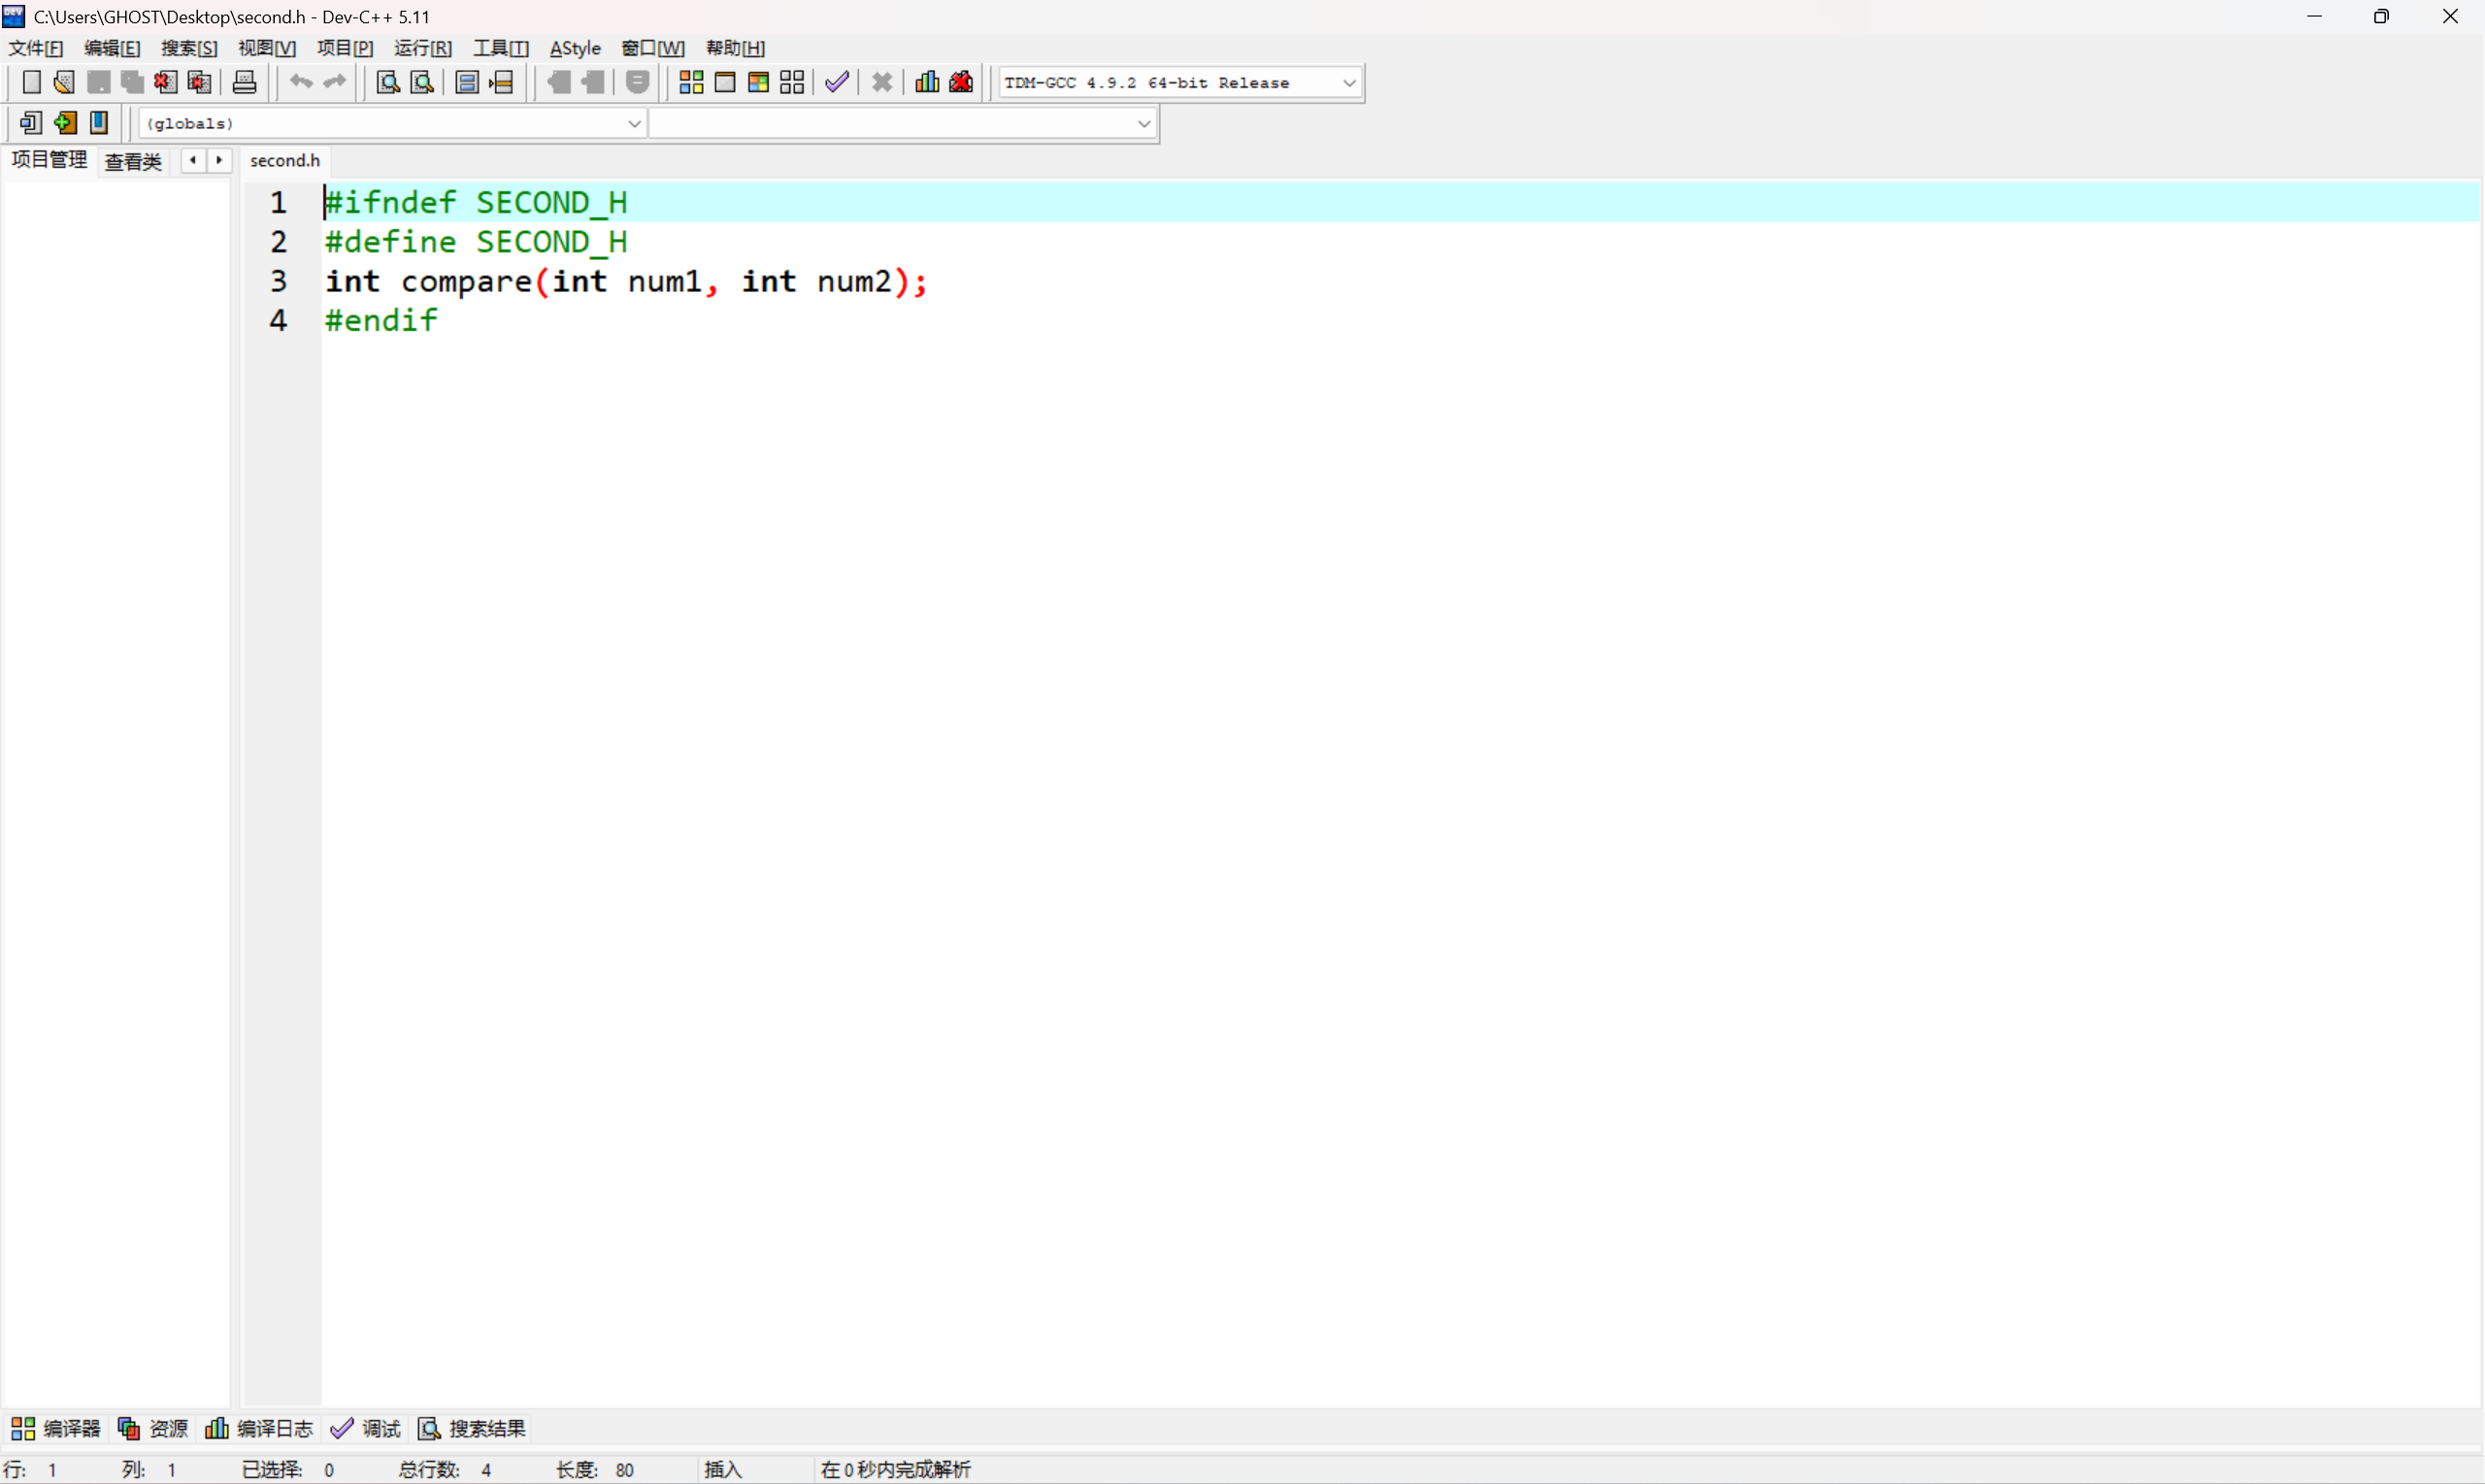Switch to the 查看类 tab
2485x1484 pixels.
point(133,161)
